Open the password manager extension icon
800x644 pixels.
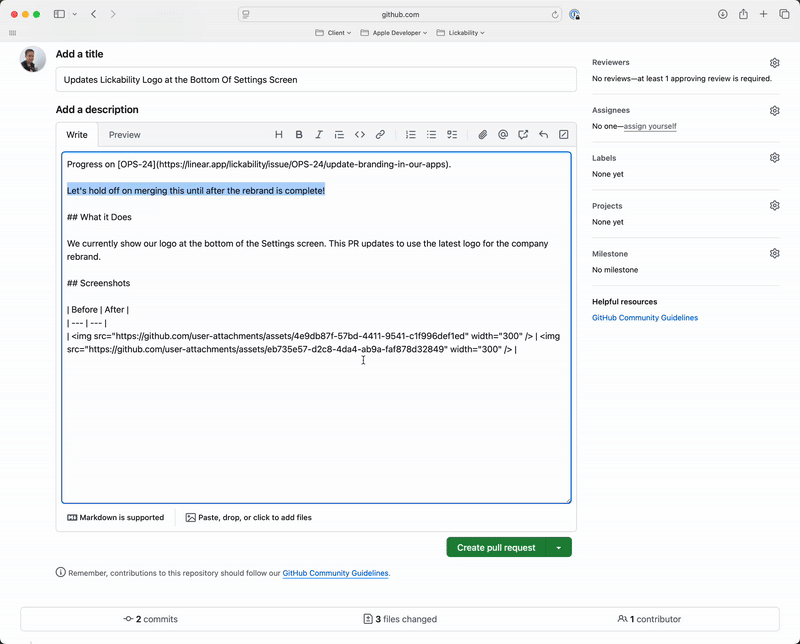click(574, 15)
